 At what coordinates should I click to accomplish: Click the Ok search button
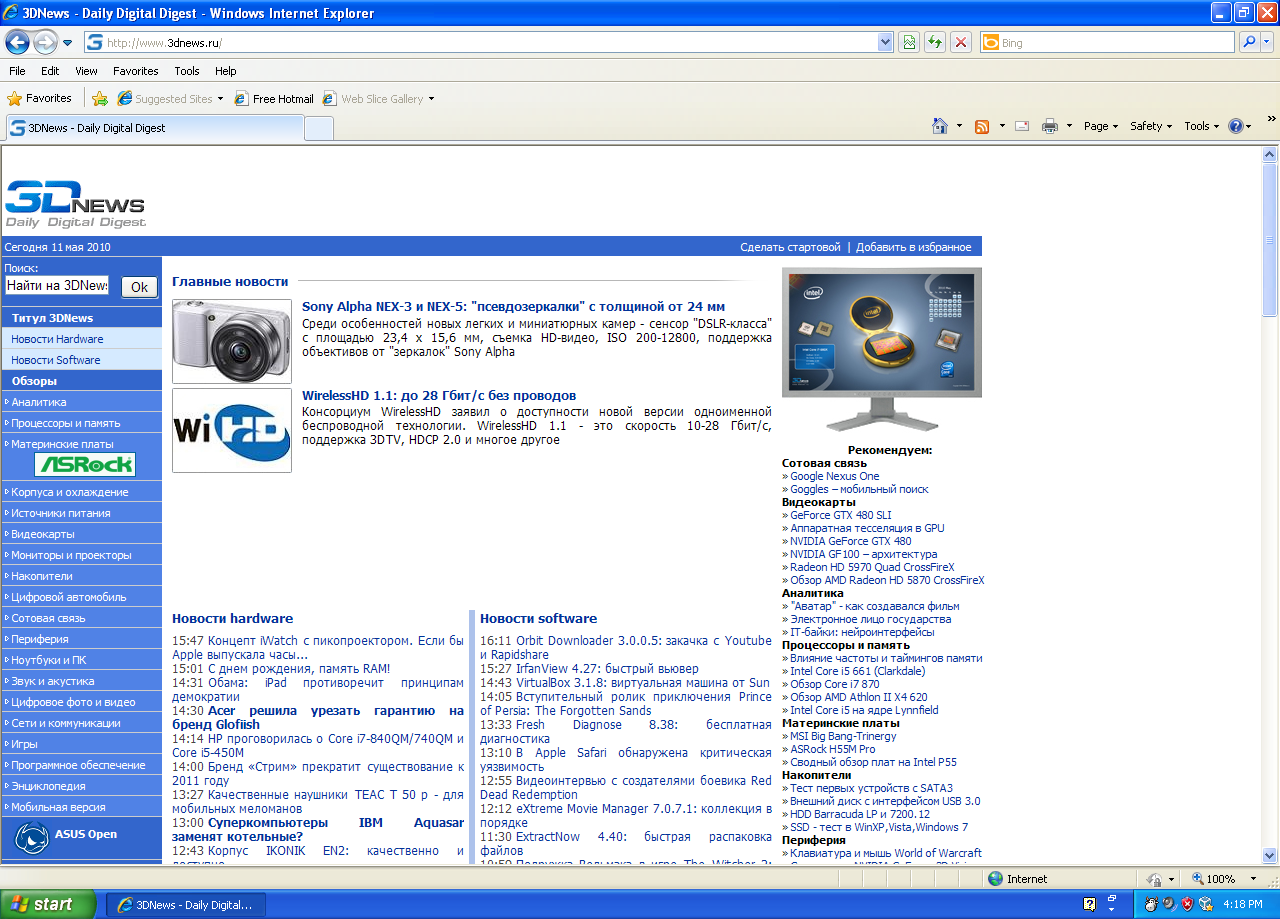139,287
